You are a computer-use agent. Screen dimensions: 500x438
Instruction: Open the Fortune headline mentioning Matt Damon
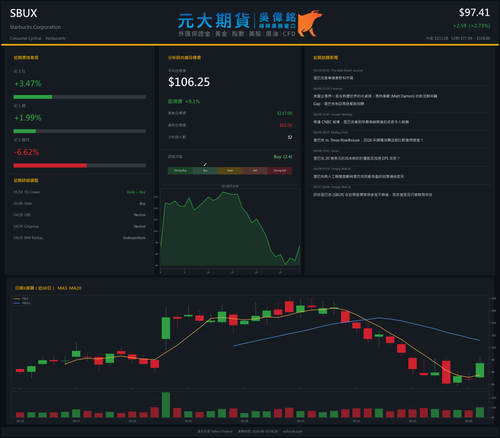point(375,100)
